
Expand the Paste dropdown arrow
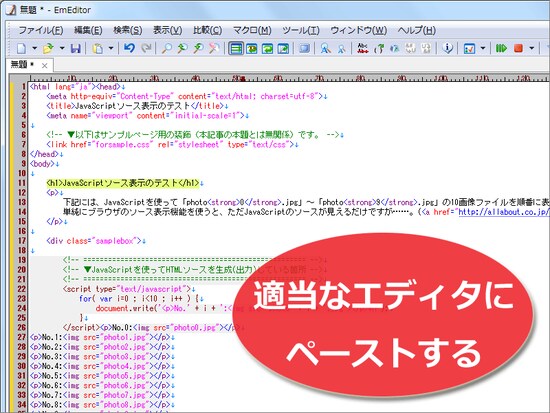(111, 48)
